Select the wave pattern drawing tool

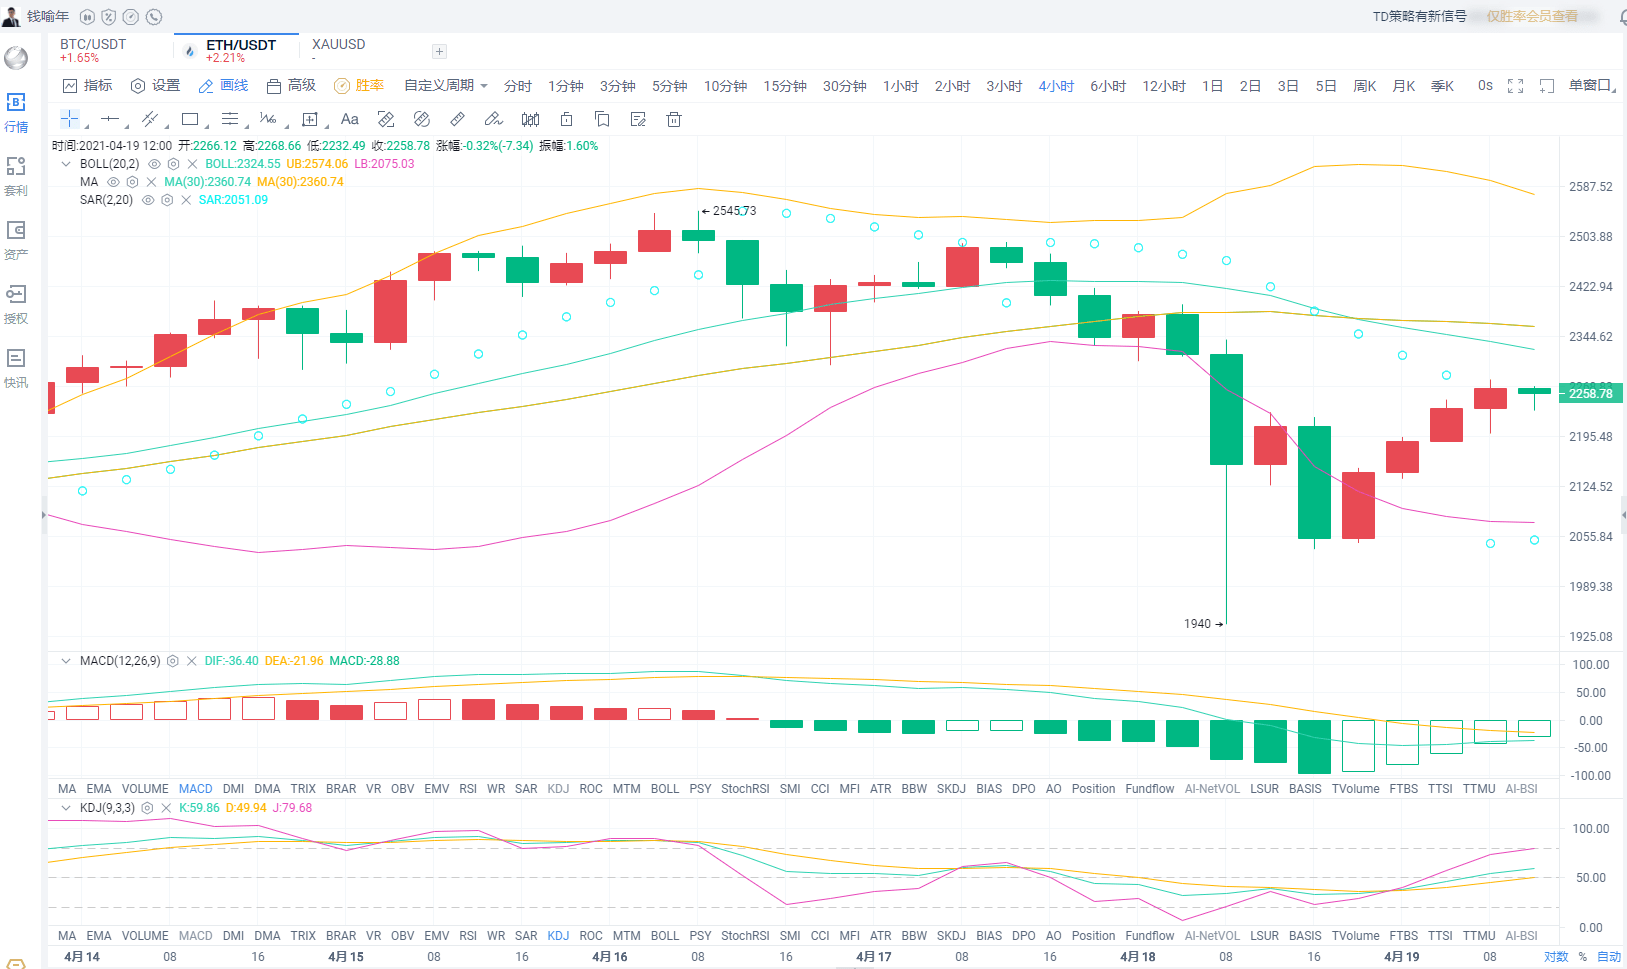click(268, 119)
